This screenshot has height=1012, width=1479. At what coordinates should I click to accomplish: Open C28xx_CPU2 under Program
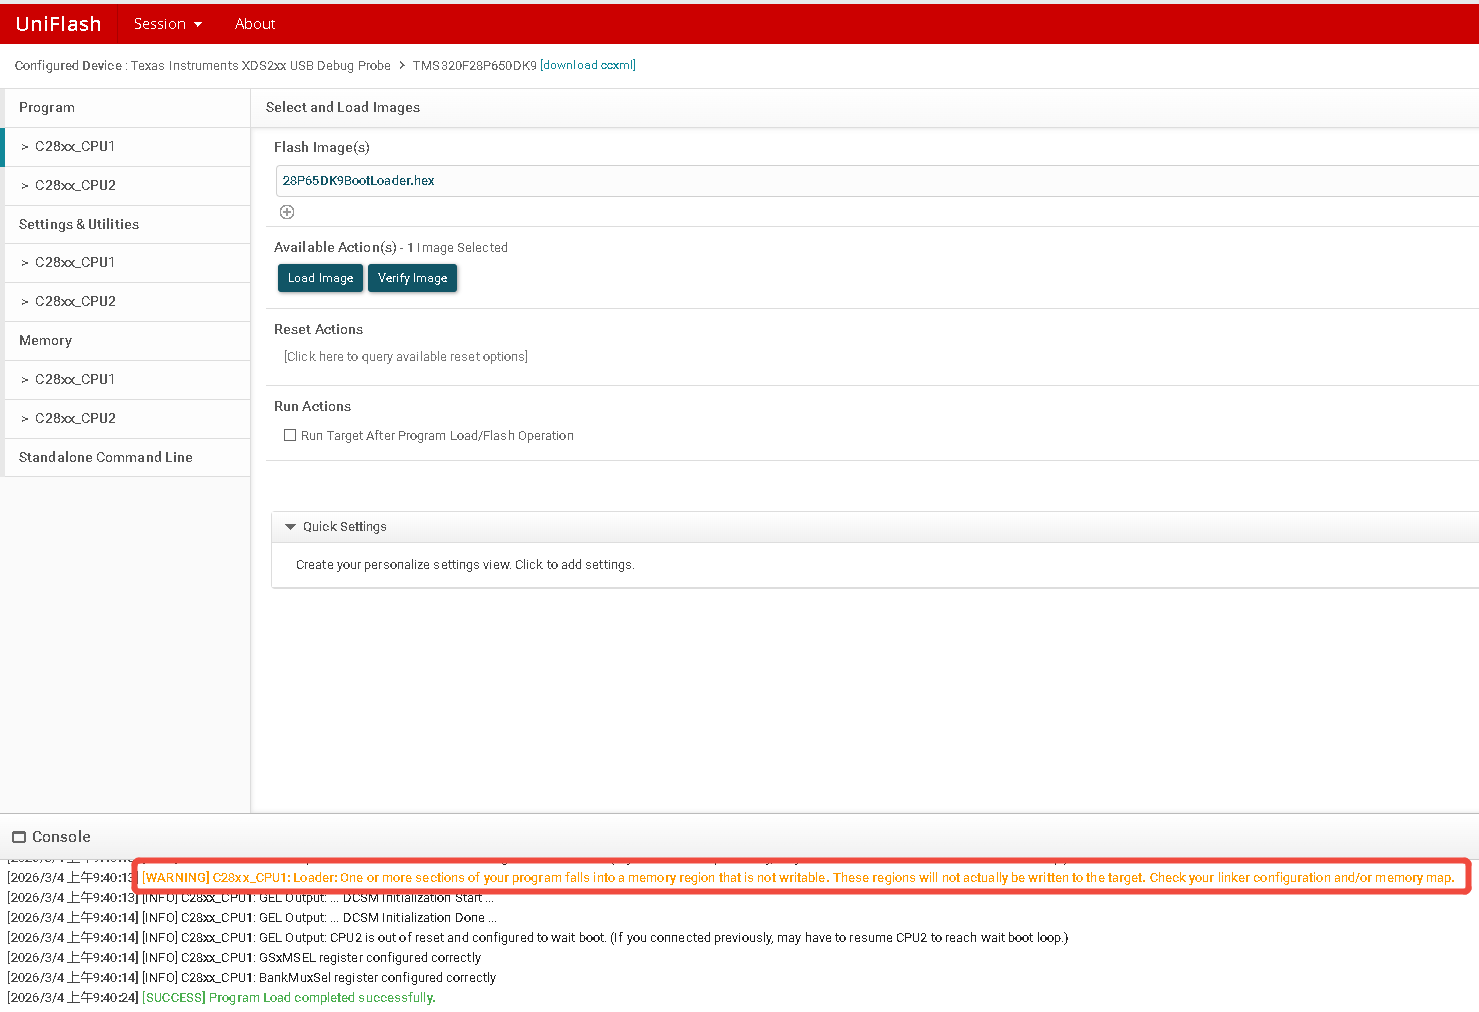(x=127, y=186)
